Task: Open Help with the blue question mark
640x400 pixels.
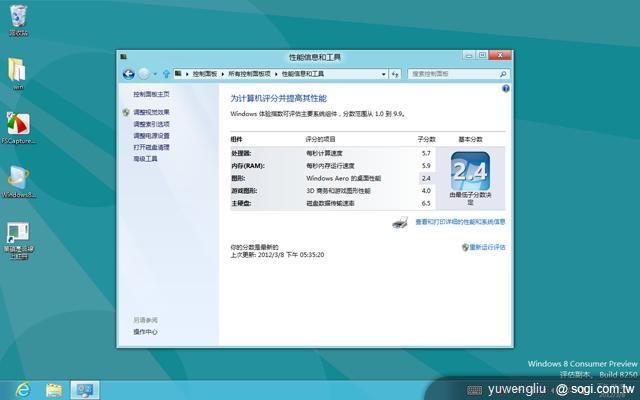Action: click(506, 89)
